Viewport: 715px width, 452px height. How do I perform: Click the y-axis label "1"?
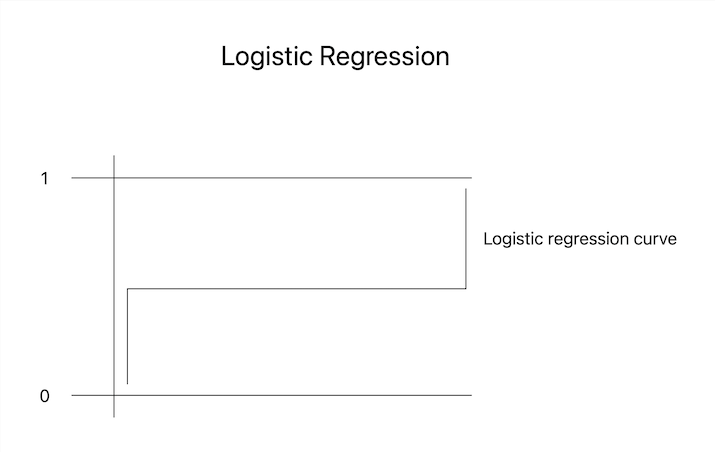pos(45,178)
